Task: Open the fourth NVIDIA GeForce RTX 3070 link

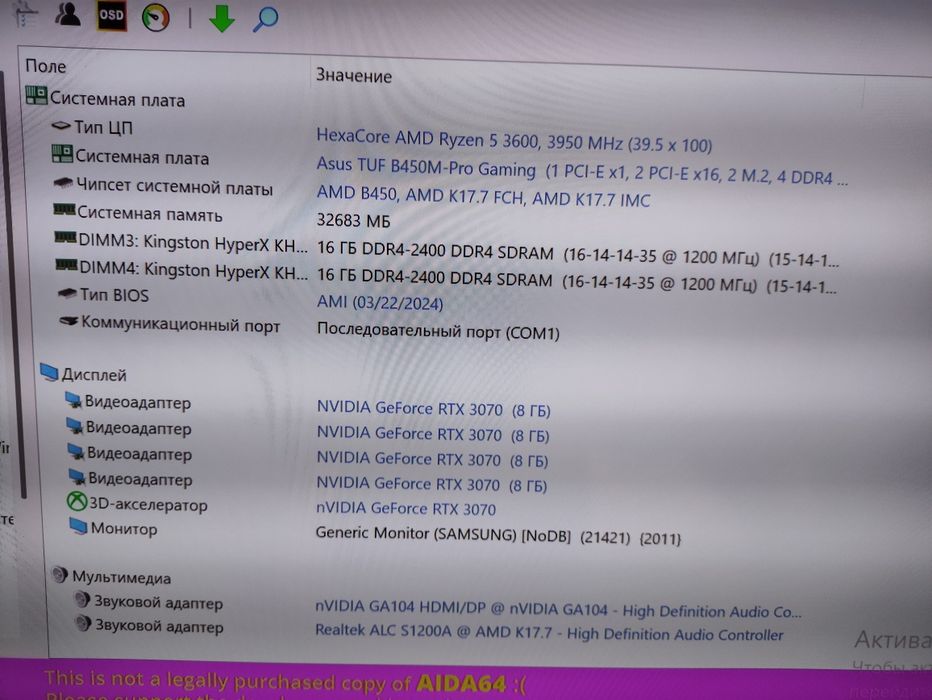Action: click(432, 484)
